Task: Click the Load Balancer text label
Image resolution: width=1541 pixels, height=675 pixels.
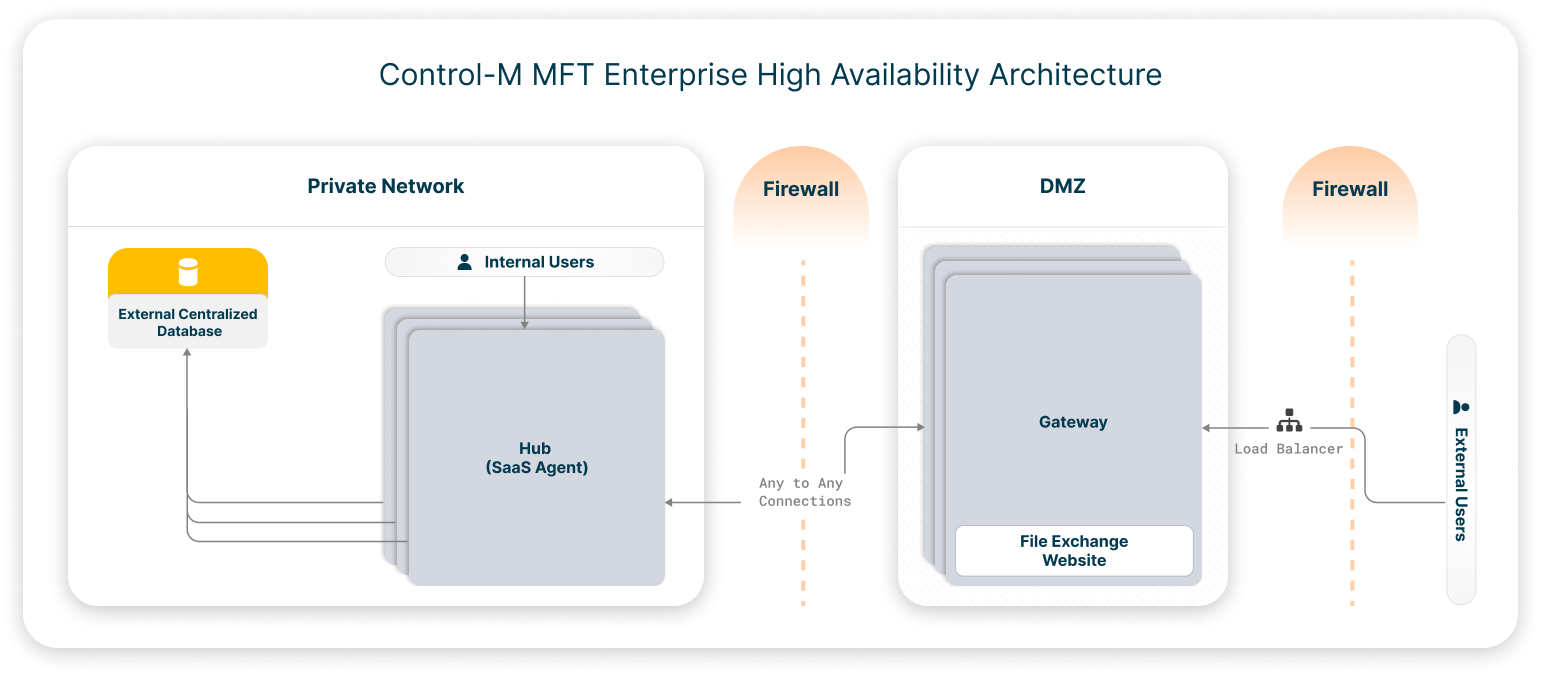Action: pos(1288,449)
